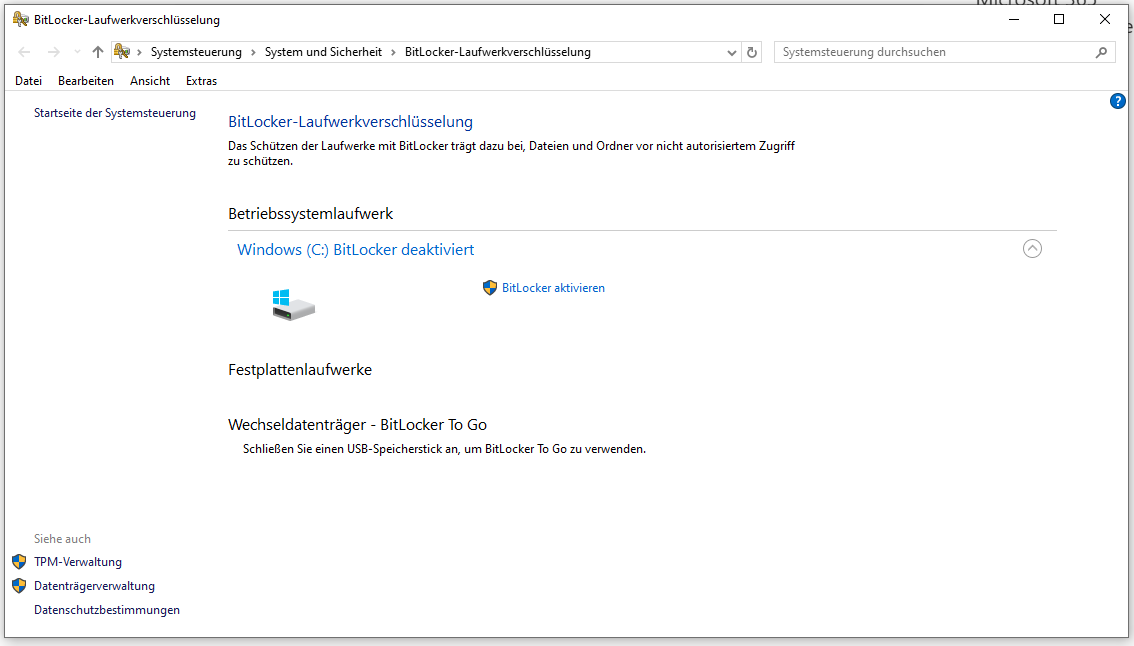Open the blue help question mark

tap(1117, 101)
